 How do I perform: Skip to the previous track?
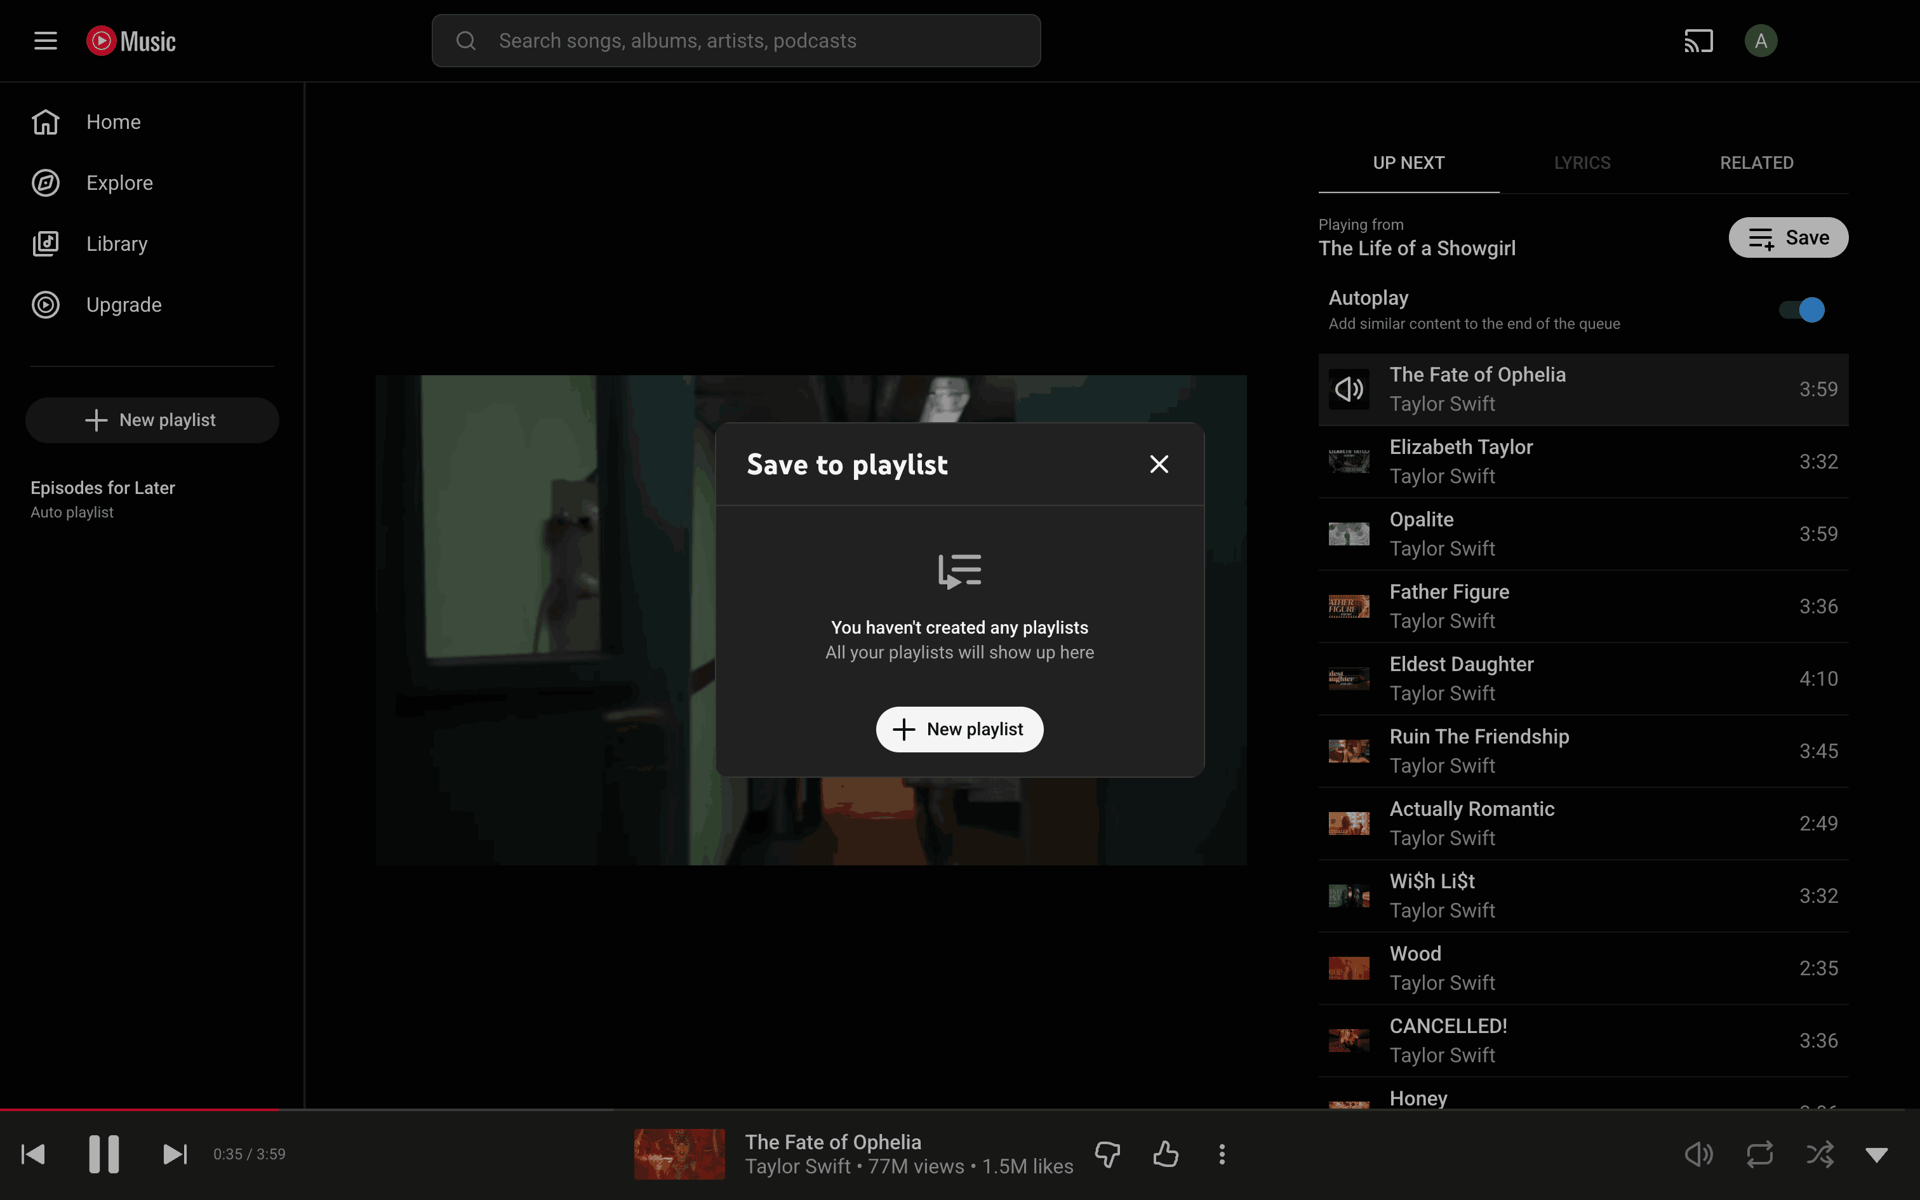(33, 1154)
